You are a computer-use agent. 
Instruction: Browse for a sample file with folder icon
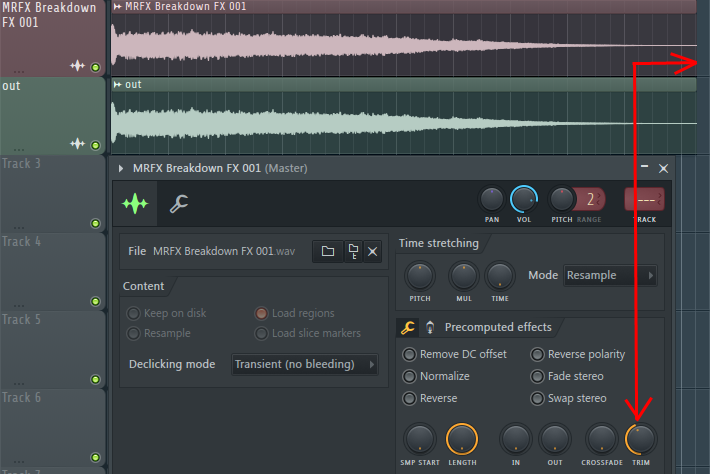pos(328,251)
